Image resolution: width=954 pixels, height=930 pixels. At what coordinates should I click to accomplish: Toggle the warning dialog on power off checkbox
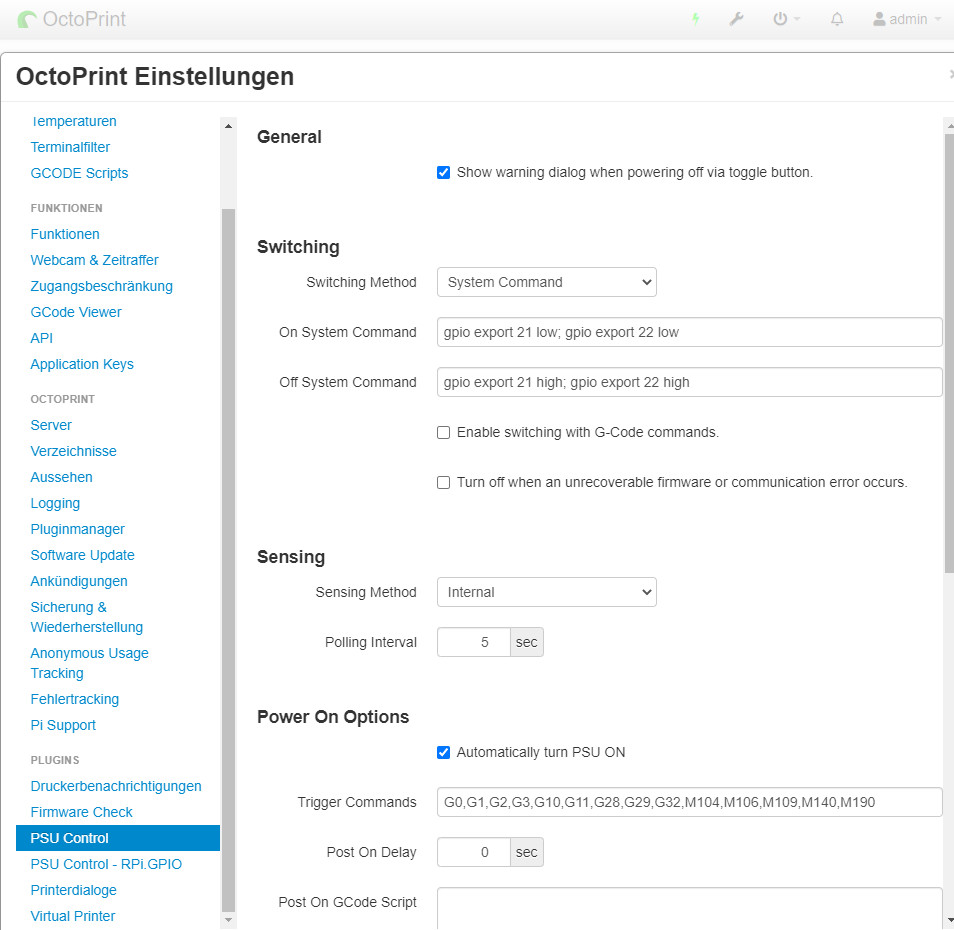tap(444, 172)
